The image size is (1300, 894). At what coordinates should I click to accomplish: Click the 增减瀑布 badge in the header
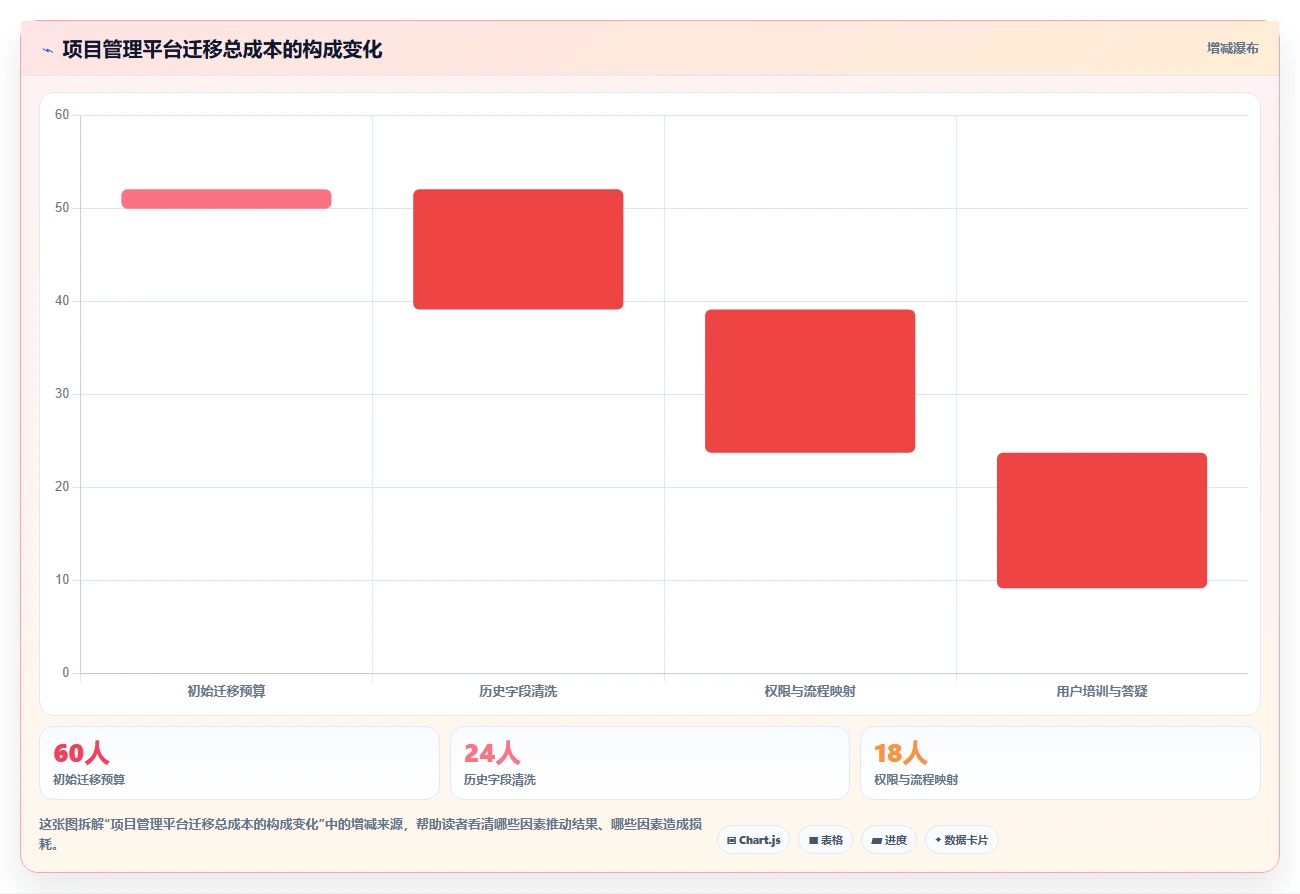(x=1232, y=48)
